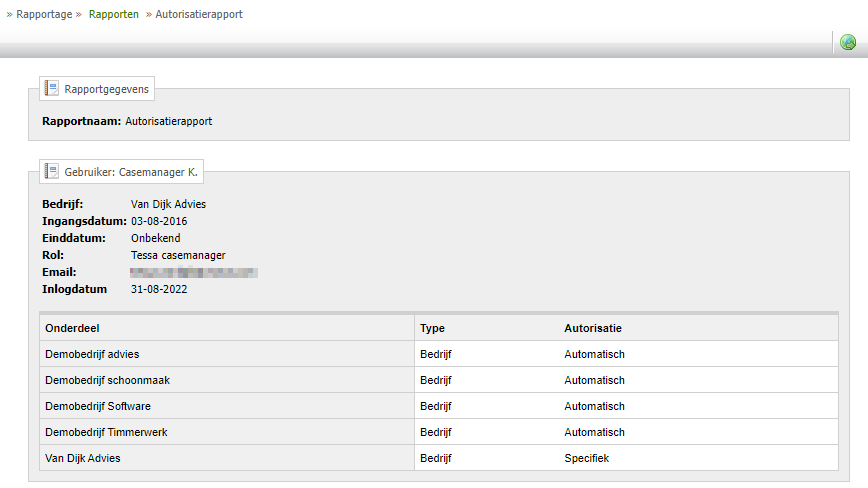
Task: Click the Rapportgegevens section icon
Action: (52, 89)
